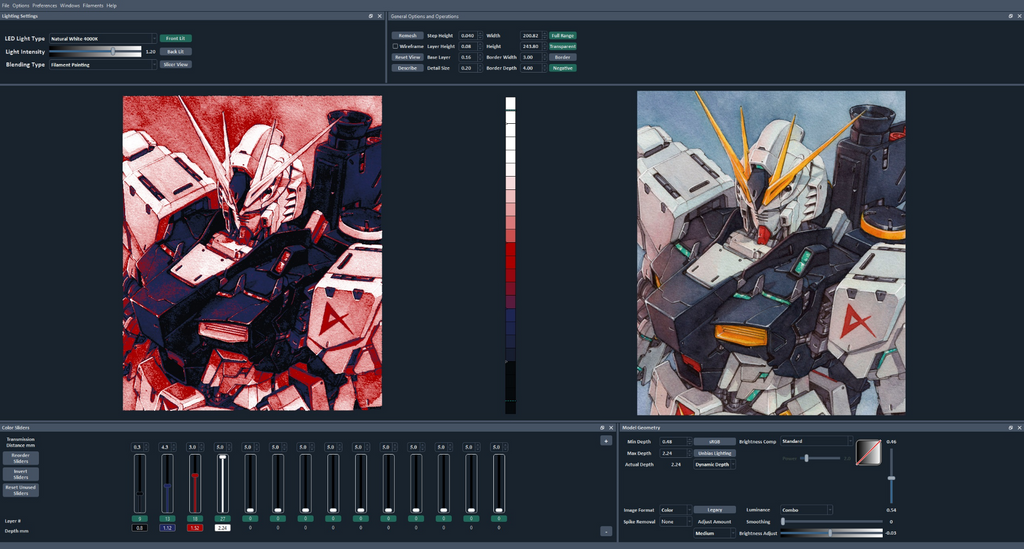This screenshot has width=1024, height=549.
Task: Float the Lighting Settings panel
Action: pyautogui.click(x=370, y=16)
